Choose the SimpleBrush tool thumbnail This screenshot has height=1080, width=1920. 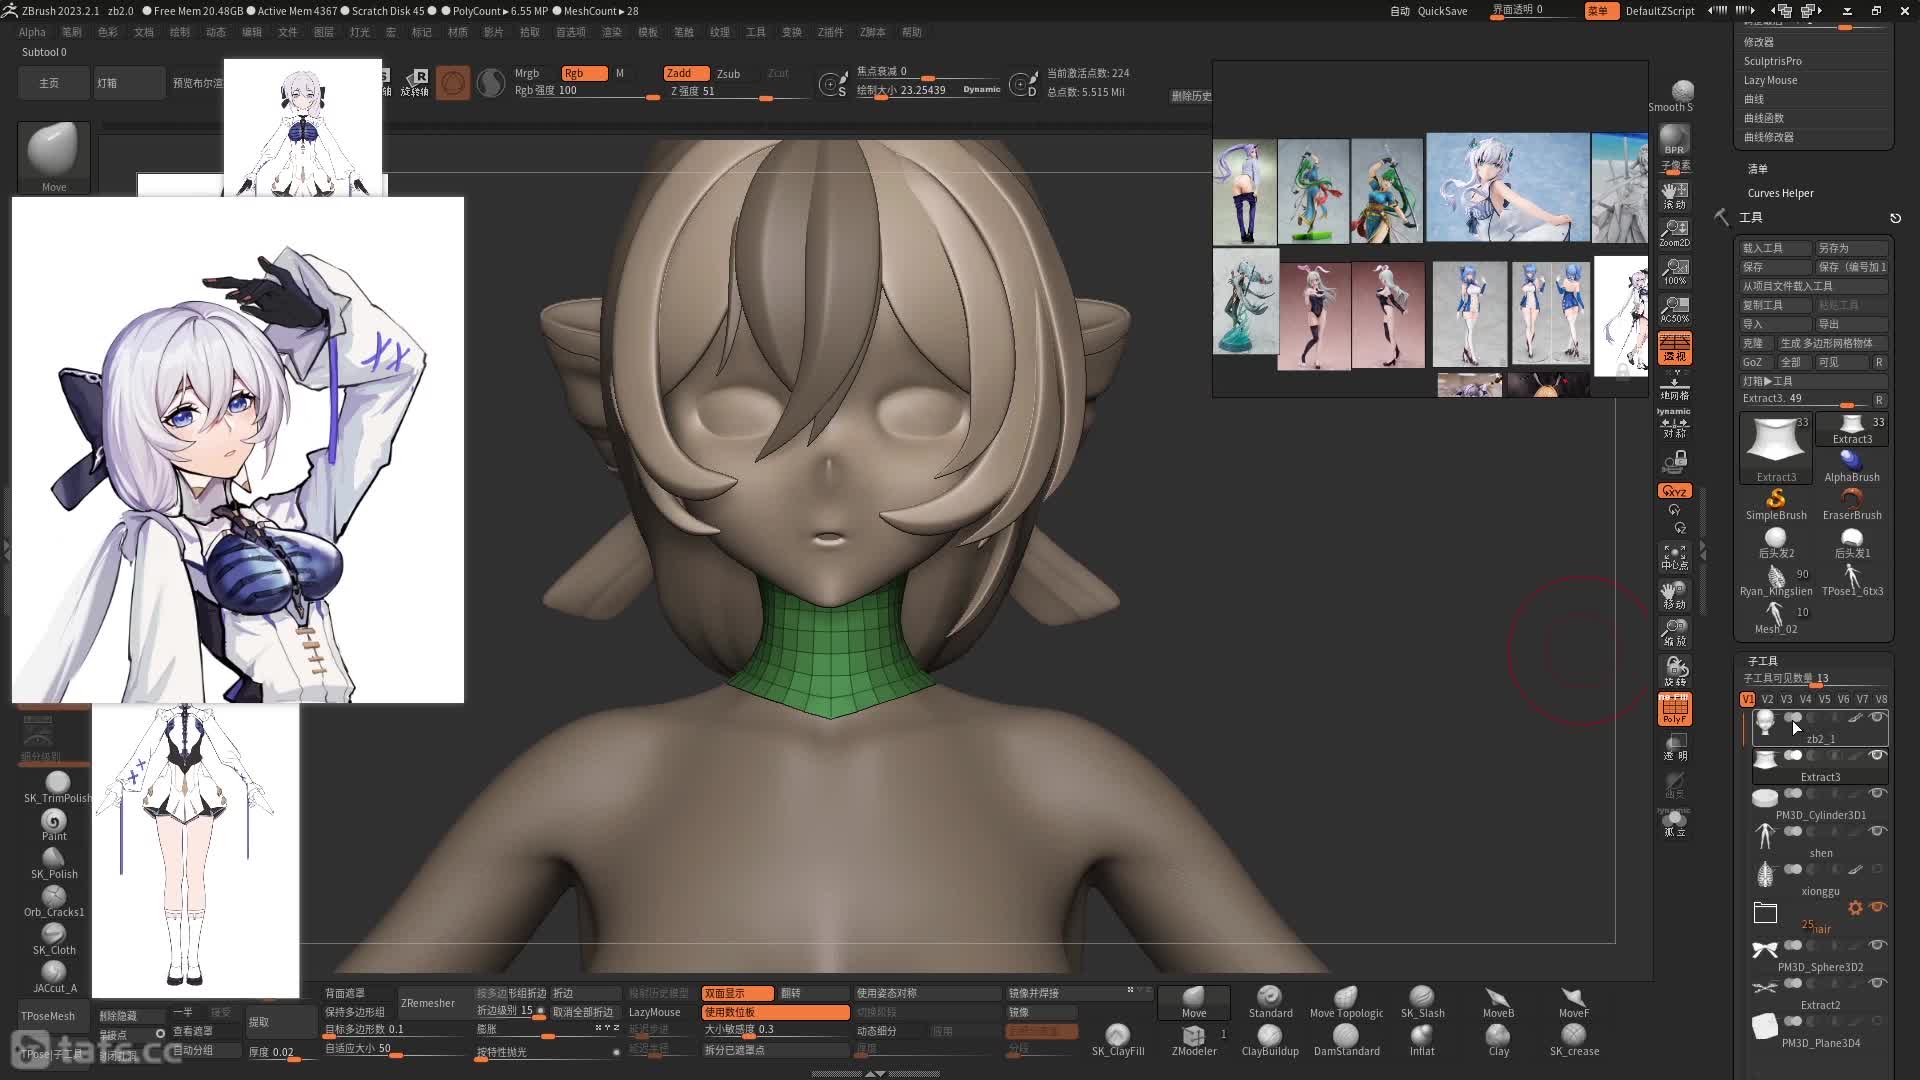click(x=1776, y=504)
